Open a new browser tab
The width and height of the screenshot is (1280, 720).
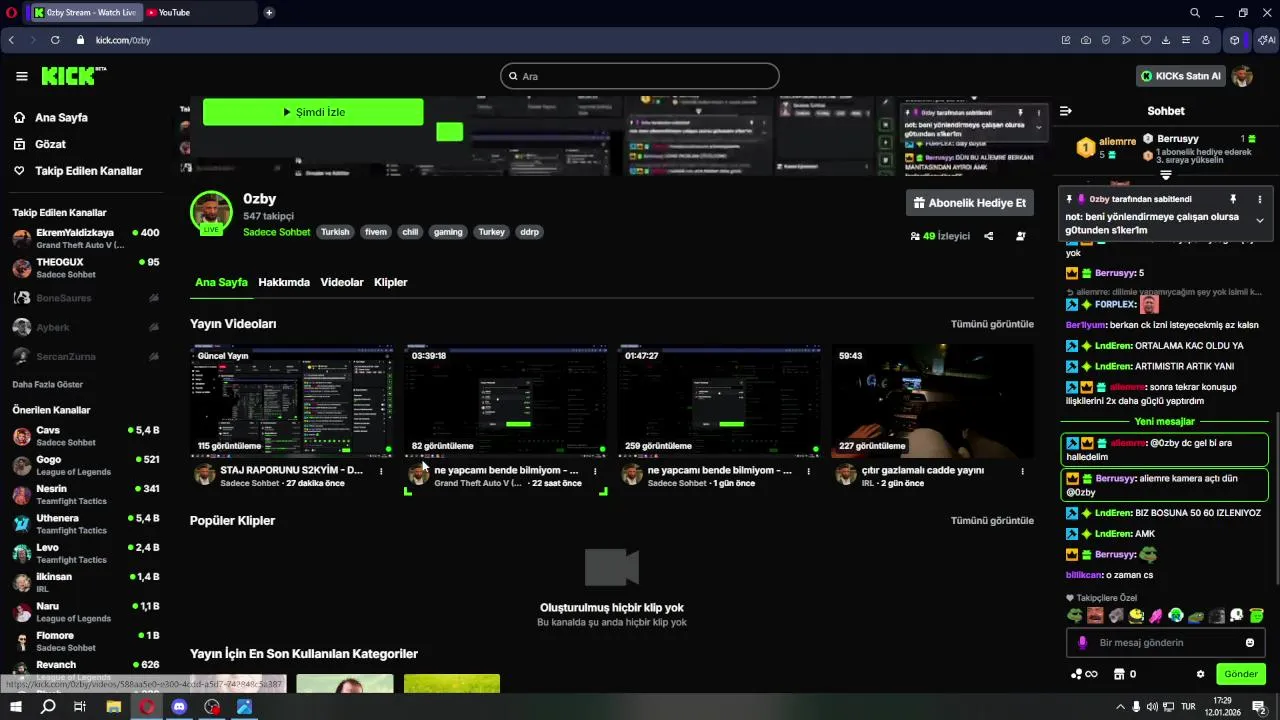click(269, 13)
